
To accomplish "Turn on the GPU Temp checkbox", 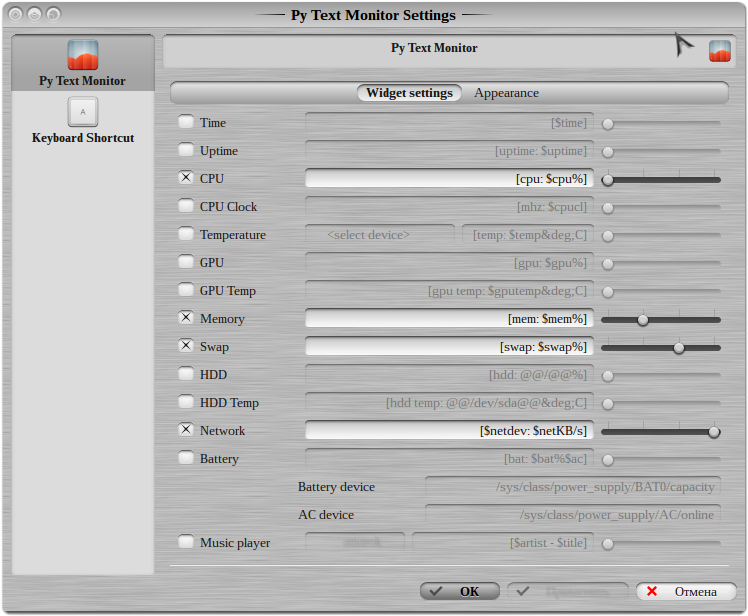I will pyautogui.click(x=186, y=291).
